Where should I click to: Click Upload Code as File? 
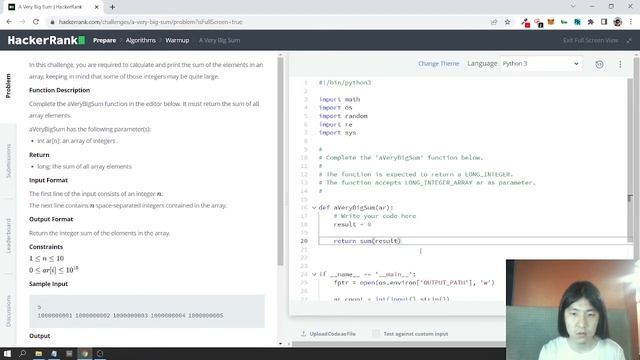click(x=332, y=334)
